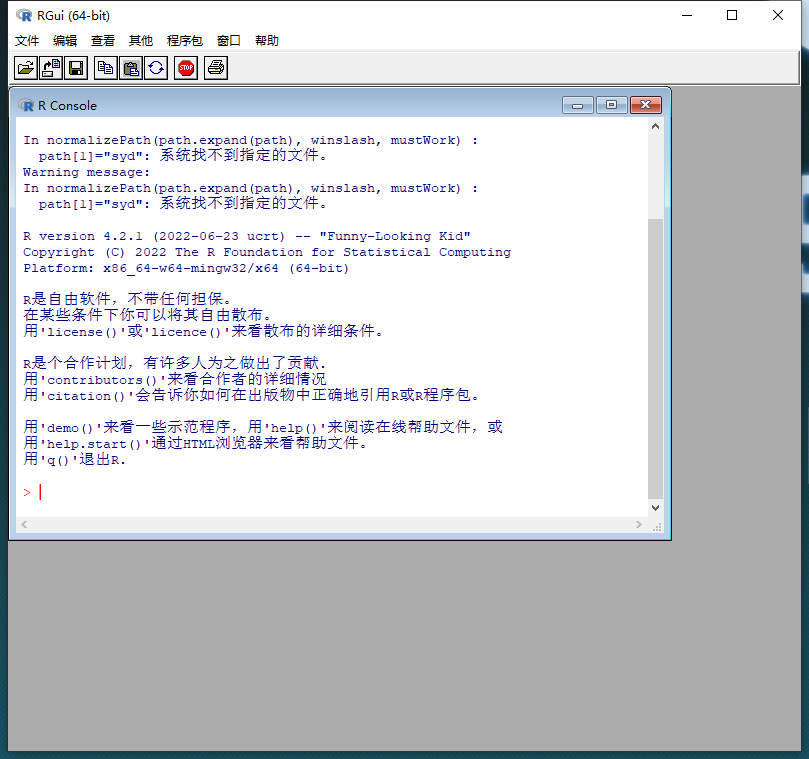Click the 'citation()' text in console
The image size is (809, 759).
86,396
